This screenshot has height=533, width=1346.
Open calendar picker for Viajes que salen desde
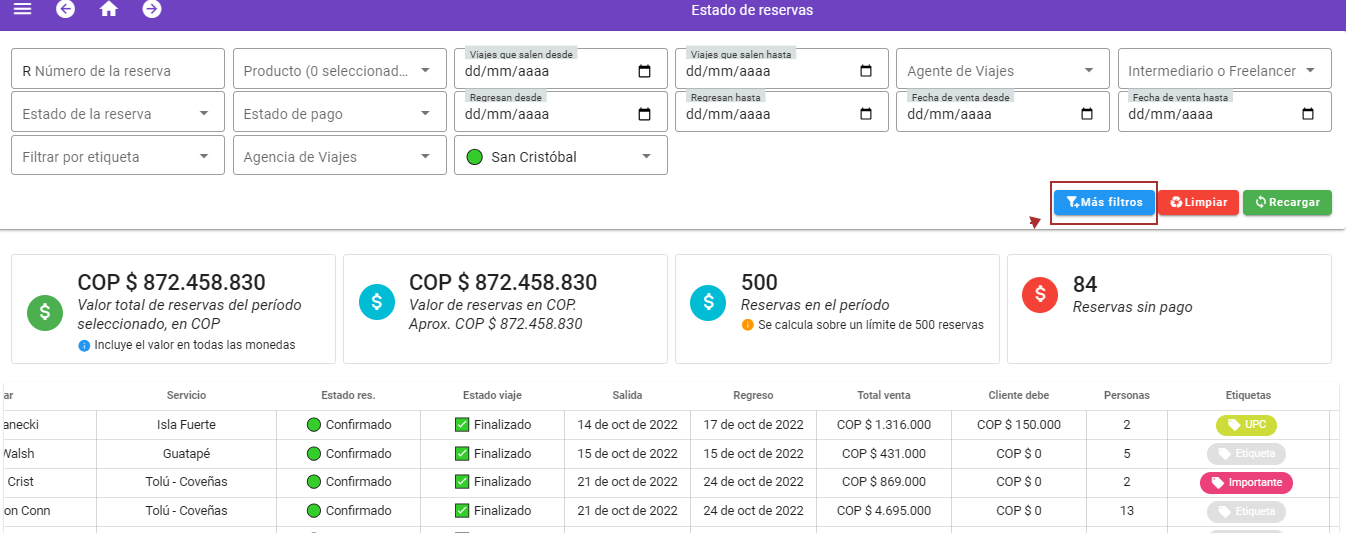coord(645,71)
